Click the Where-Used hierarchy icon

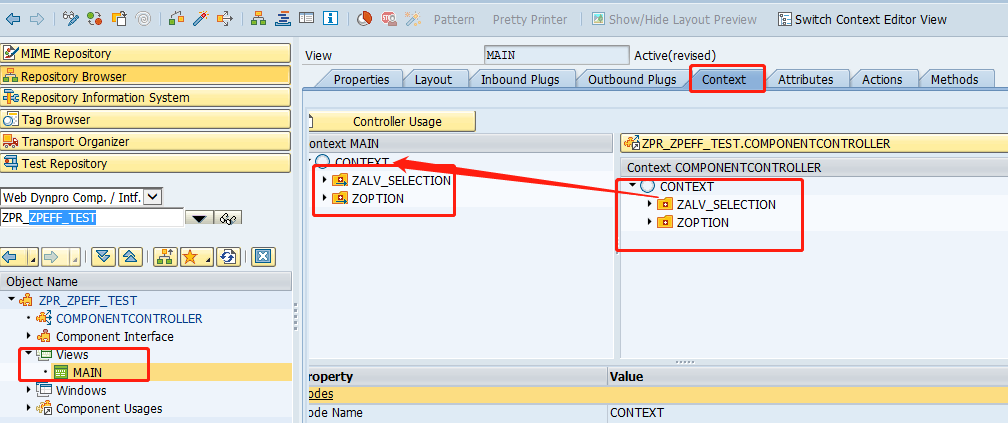tap(258, 19)
